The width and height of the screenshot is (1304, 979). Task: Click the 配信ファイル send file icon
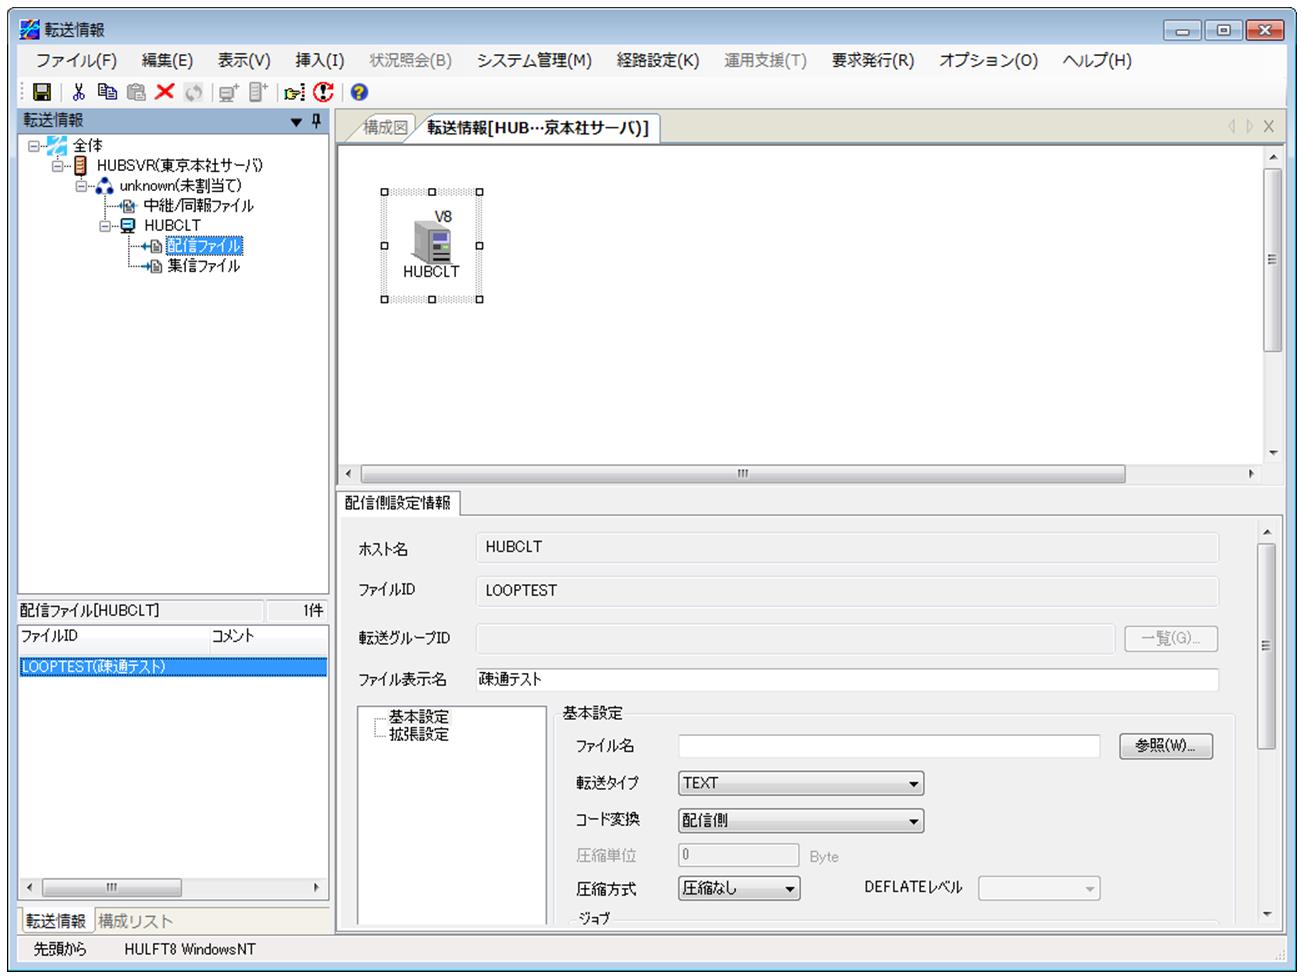pyautogui.click(x=154, y=246)
